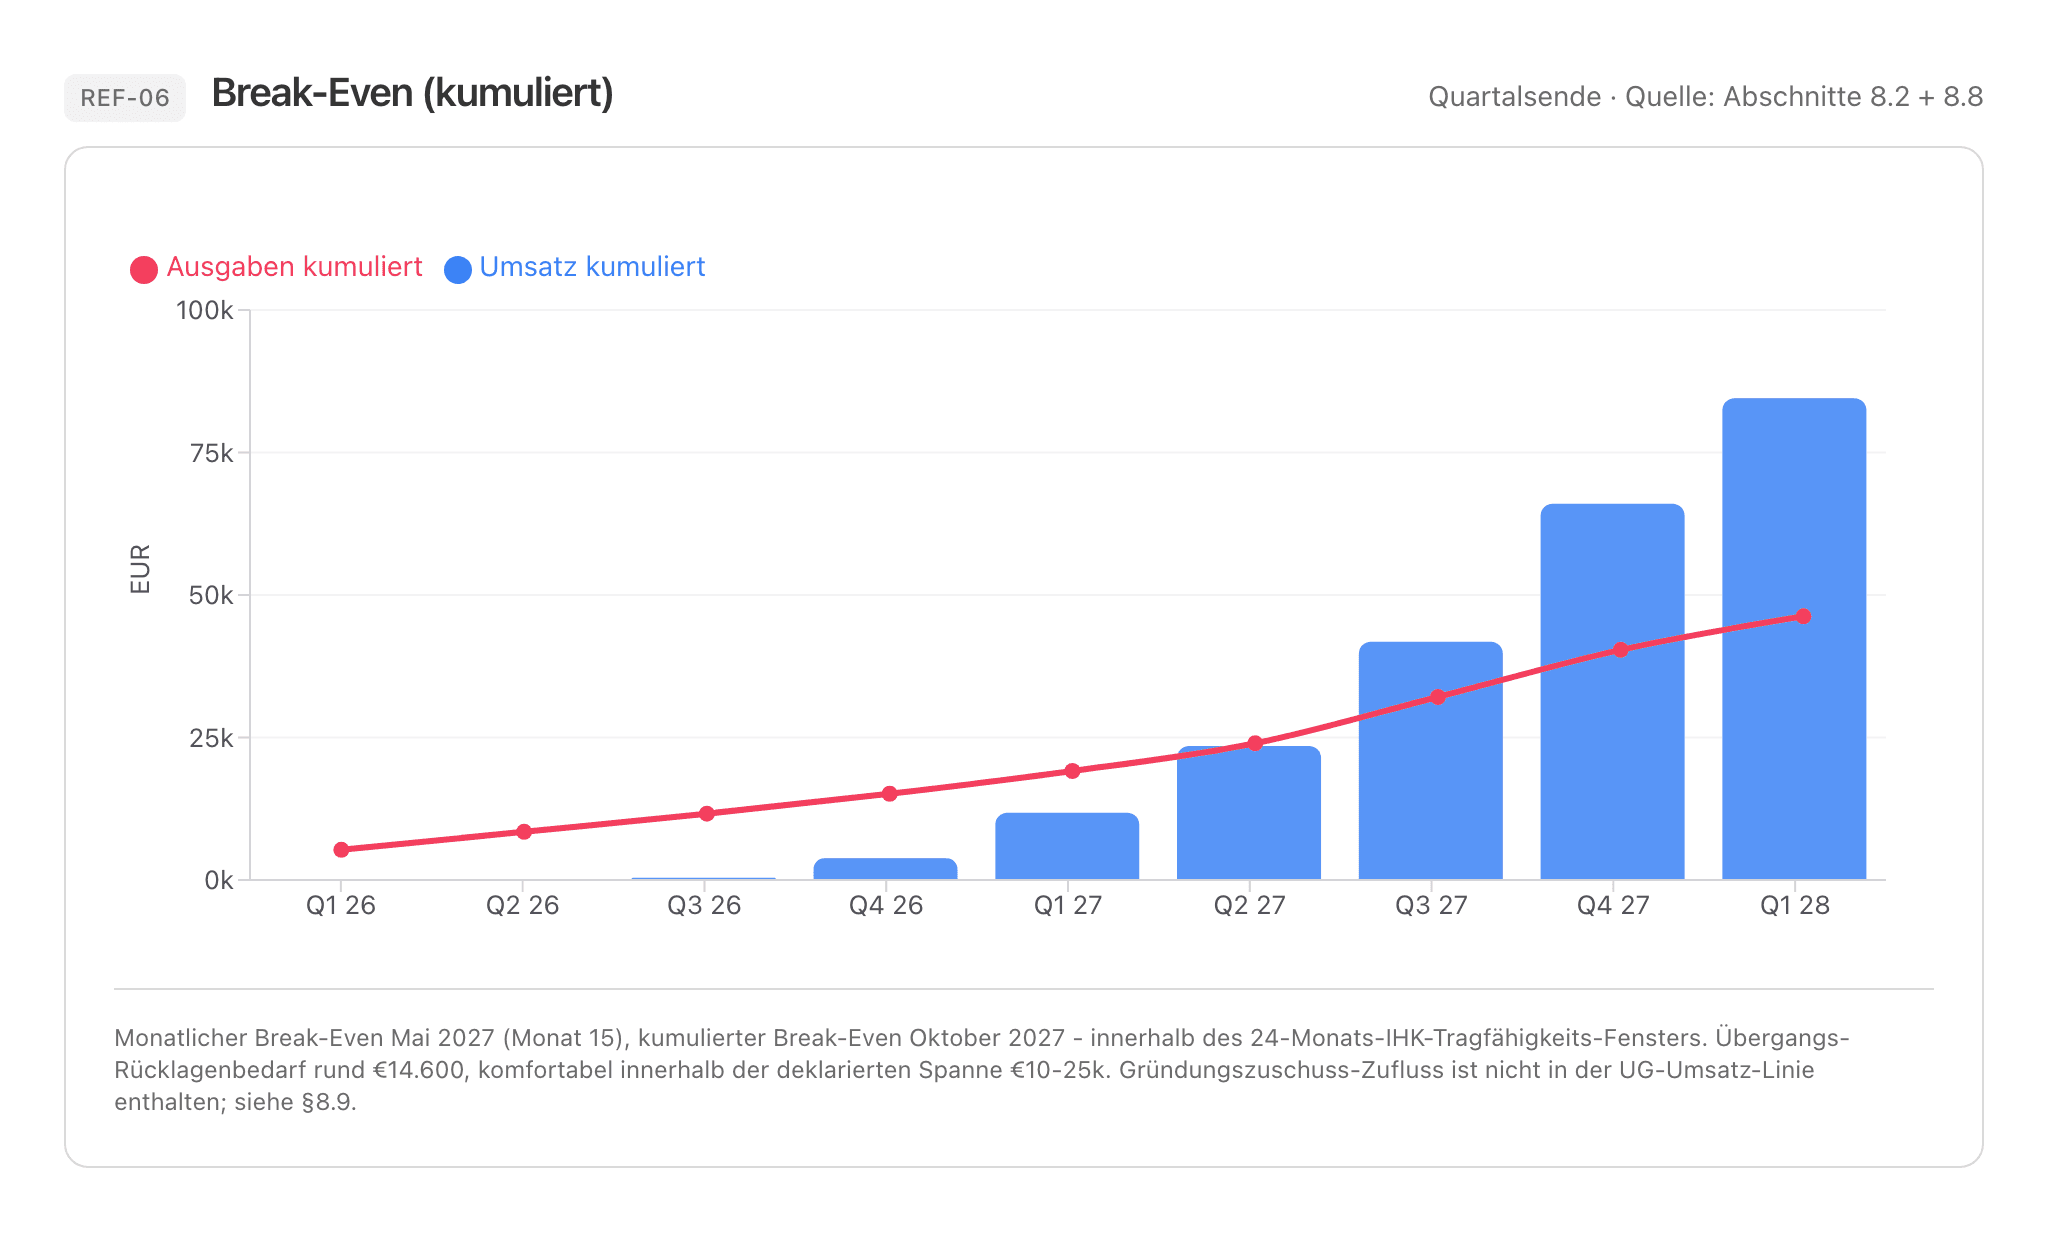Image resolution: width=2048 pixels, height=1234 pixels.
Task: Click the Q1 28 expense line marker
Action: (x=1803, y=616)
